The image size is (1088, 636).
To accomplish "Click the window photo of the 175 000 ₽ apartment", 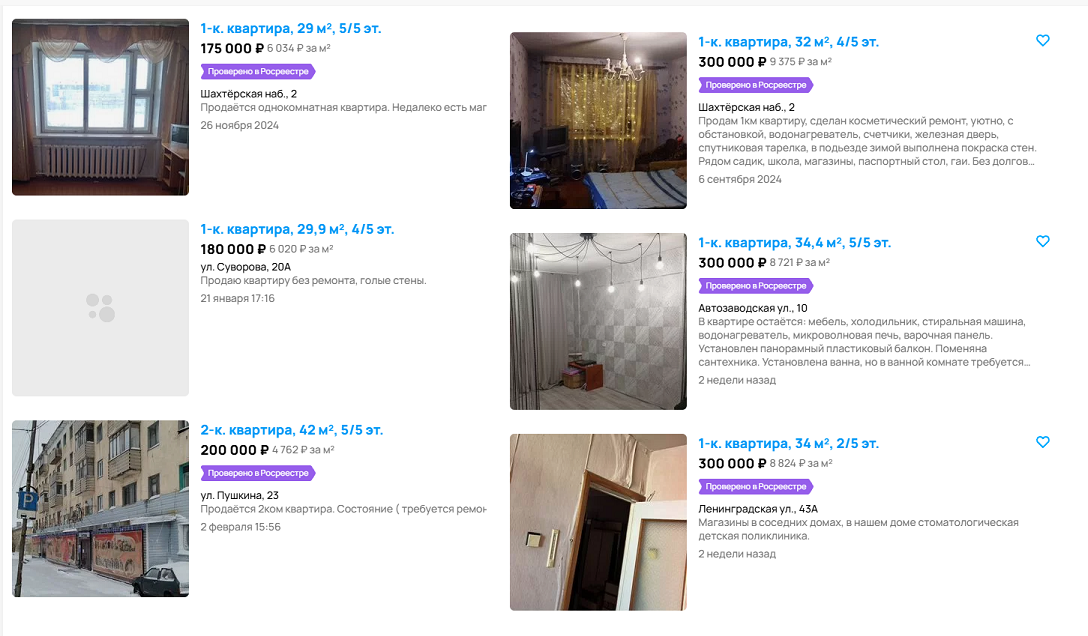I will point(101,107).
